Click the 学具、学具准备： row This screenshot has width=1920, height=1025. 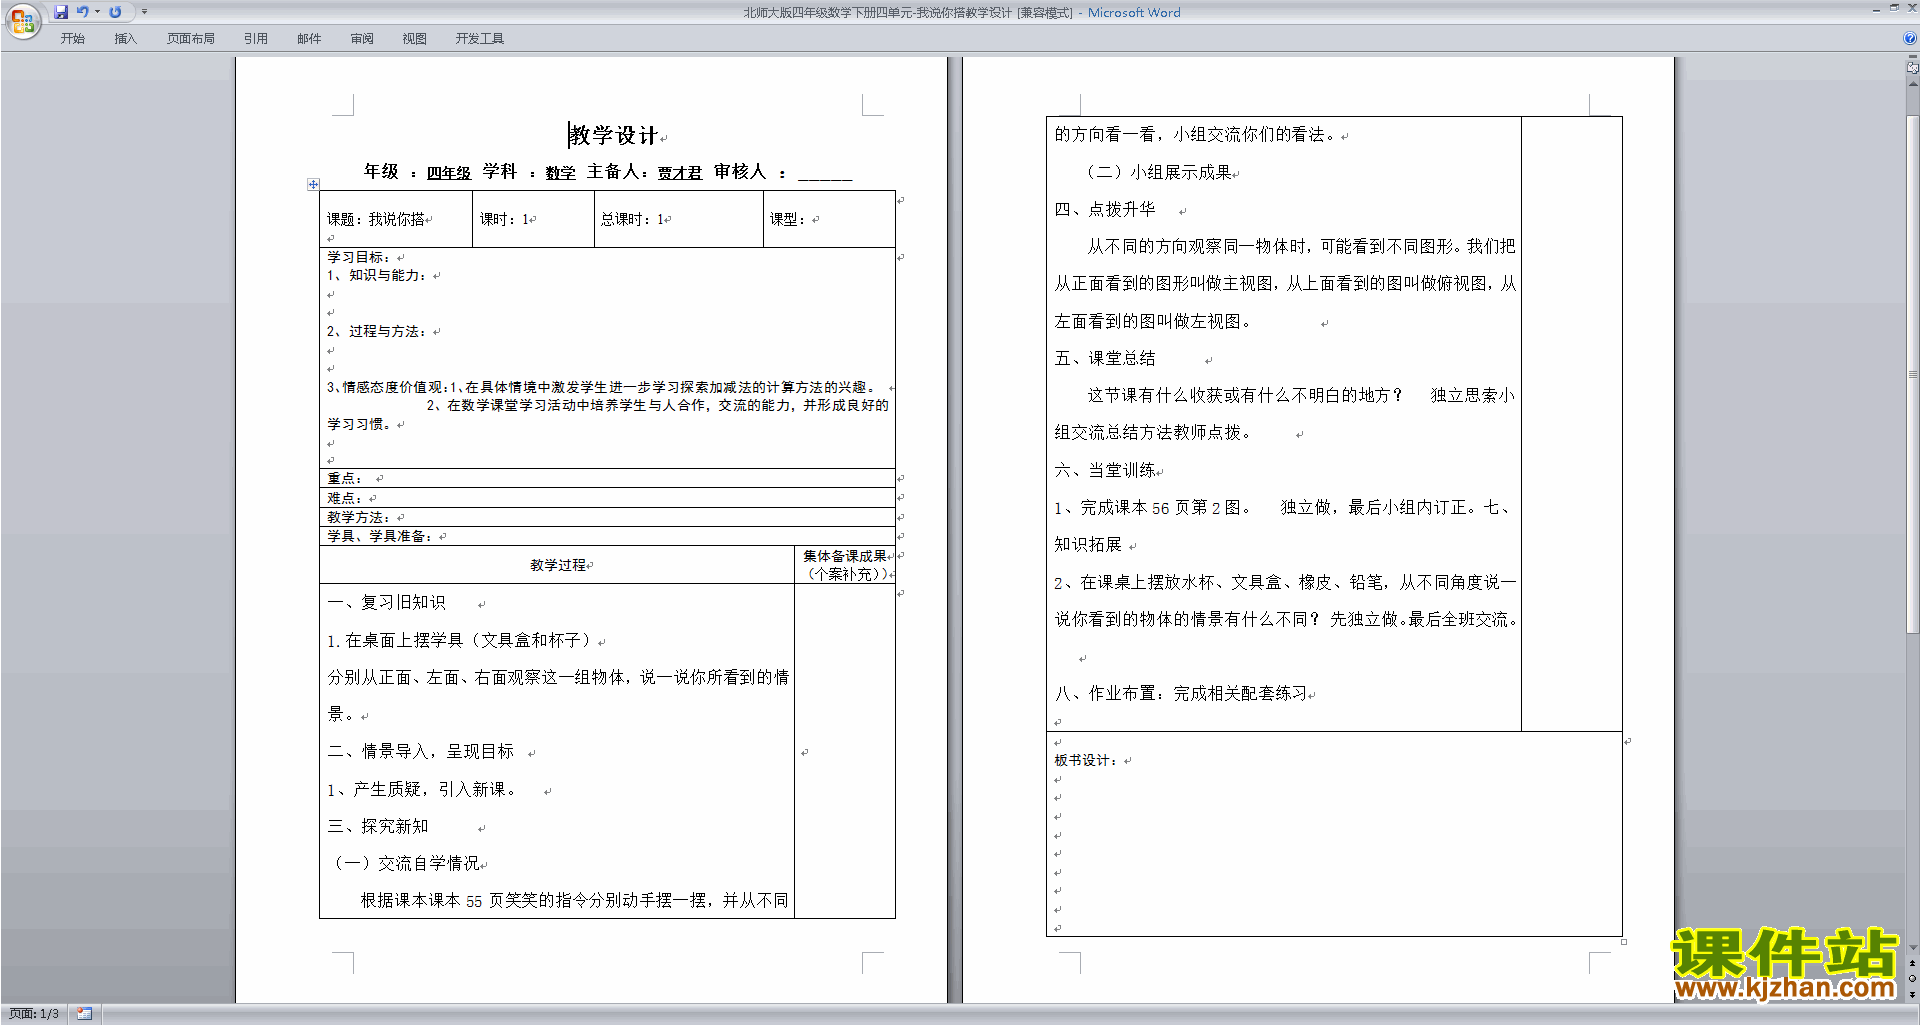pos(607,536)
